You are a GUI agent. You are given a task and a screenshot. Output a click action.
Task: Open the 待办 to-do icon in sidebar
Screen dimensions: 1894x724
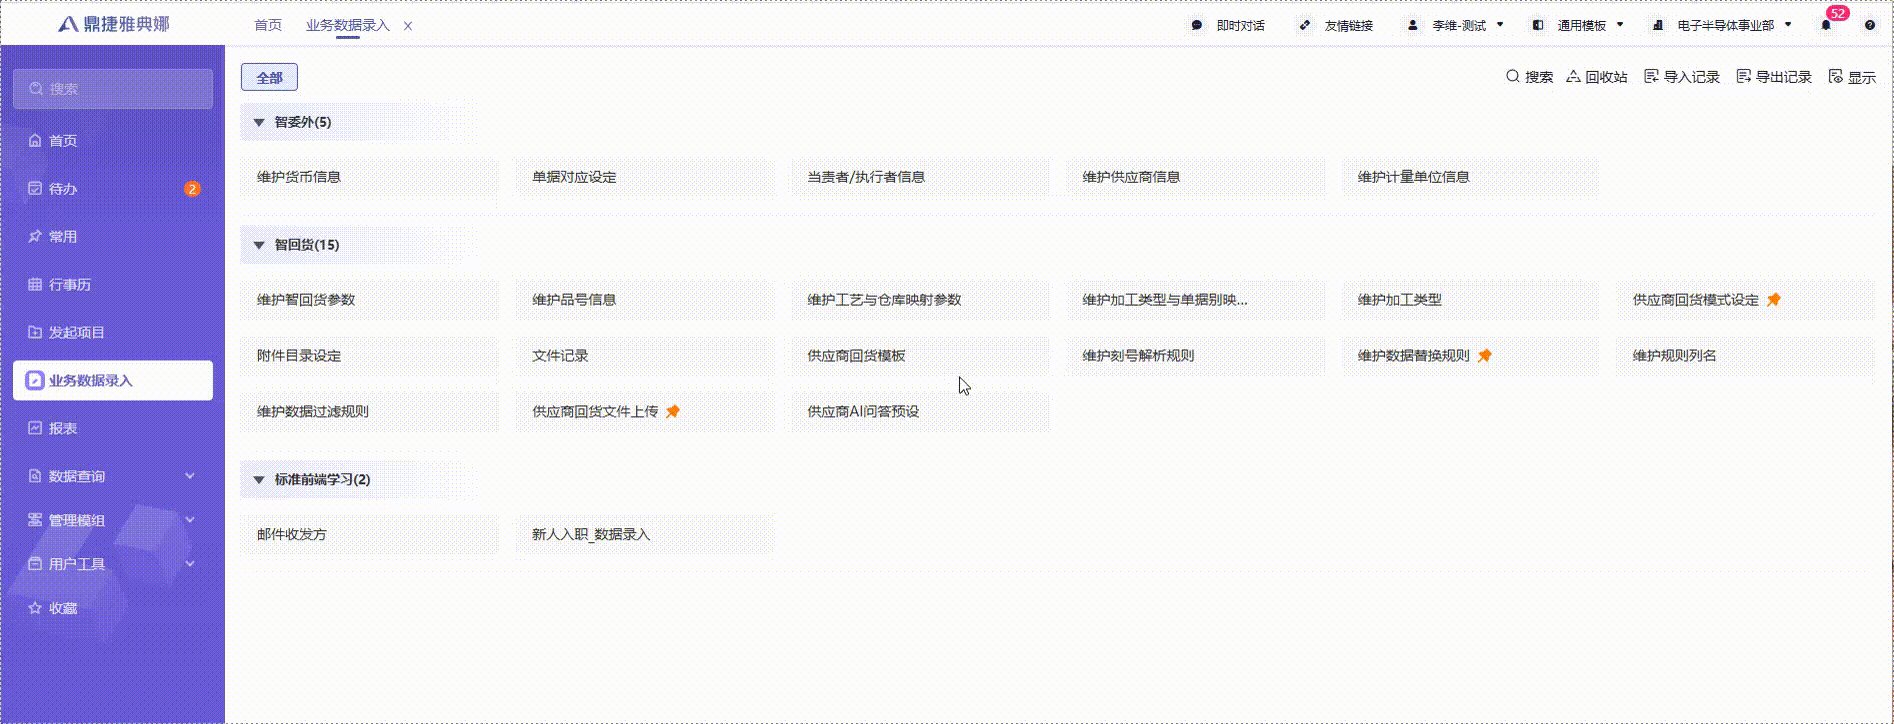click(35, 189)
